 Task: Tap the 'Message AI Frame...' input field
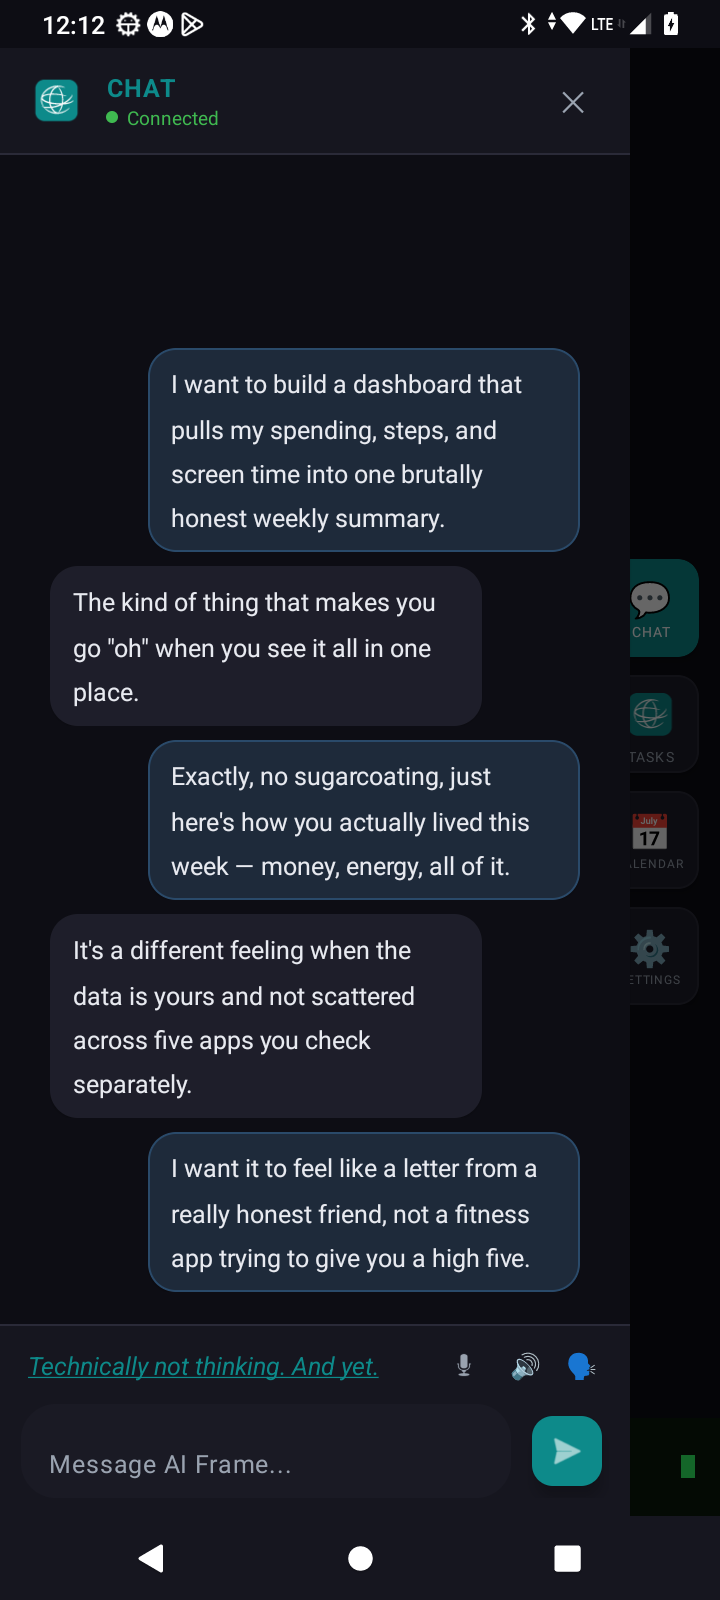click(265, 1462)
